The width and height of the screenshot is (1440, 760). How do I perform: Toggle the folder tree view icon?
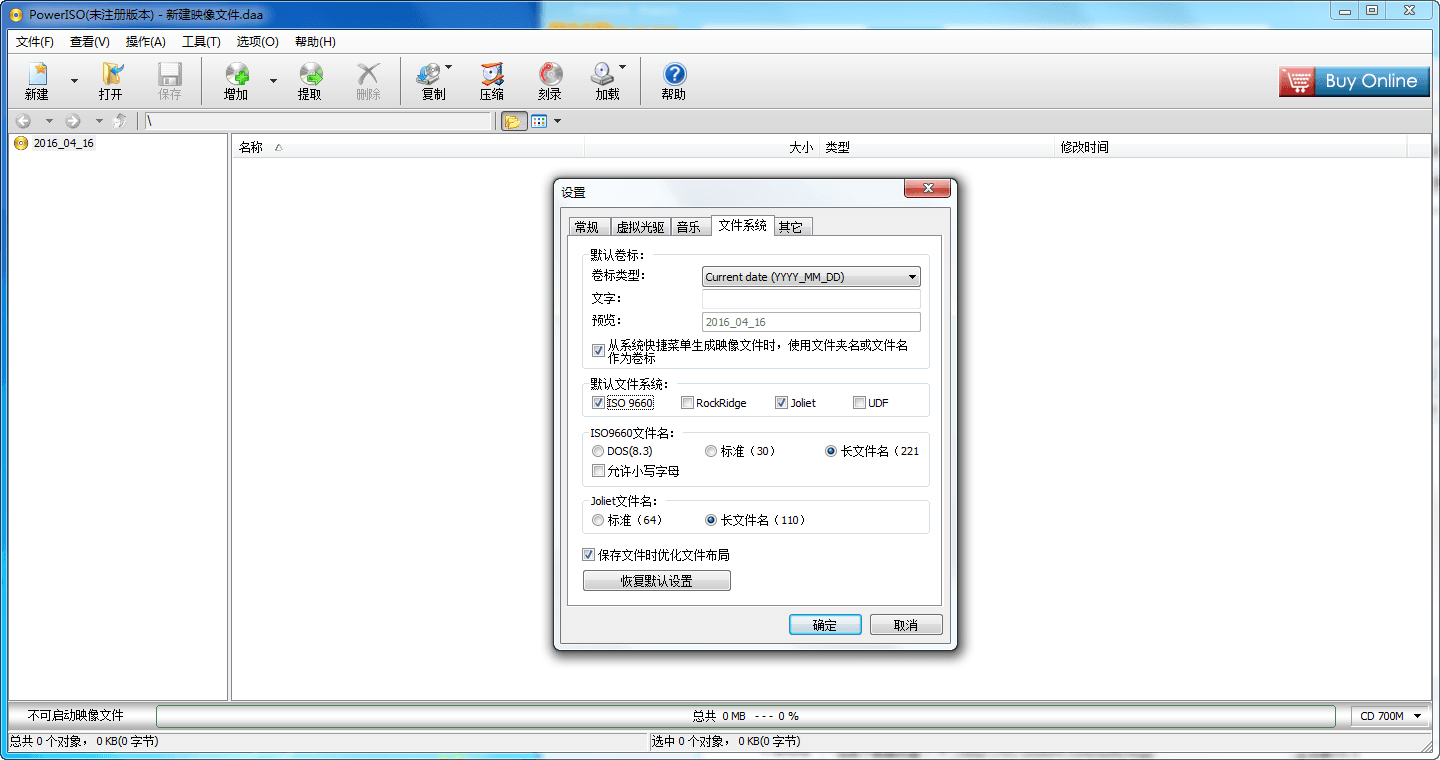pyautogui.click(x=513, y=121)
